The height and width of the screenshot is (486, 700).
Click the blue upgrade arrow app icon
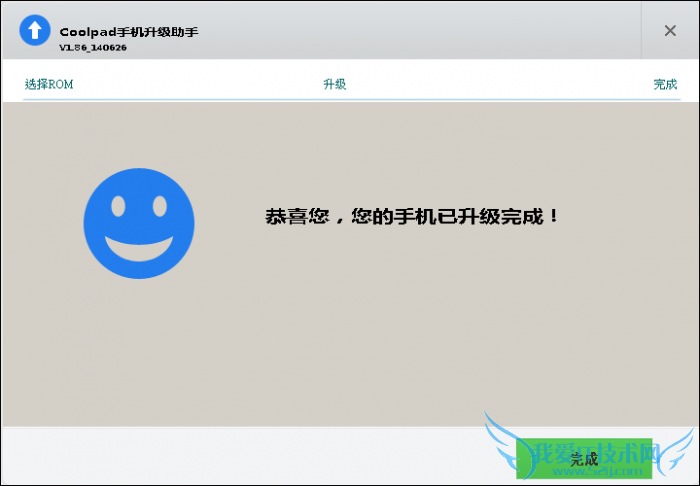[34, 31]
